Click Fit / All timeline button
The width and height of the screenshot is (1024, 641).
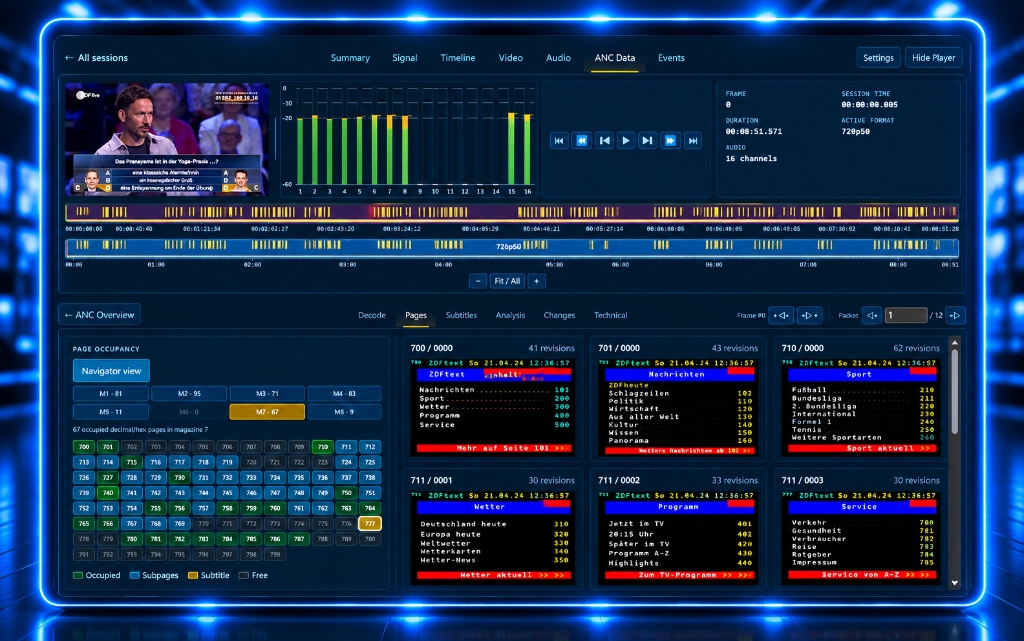coord(507,281)
